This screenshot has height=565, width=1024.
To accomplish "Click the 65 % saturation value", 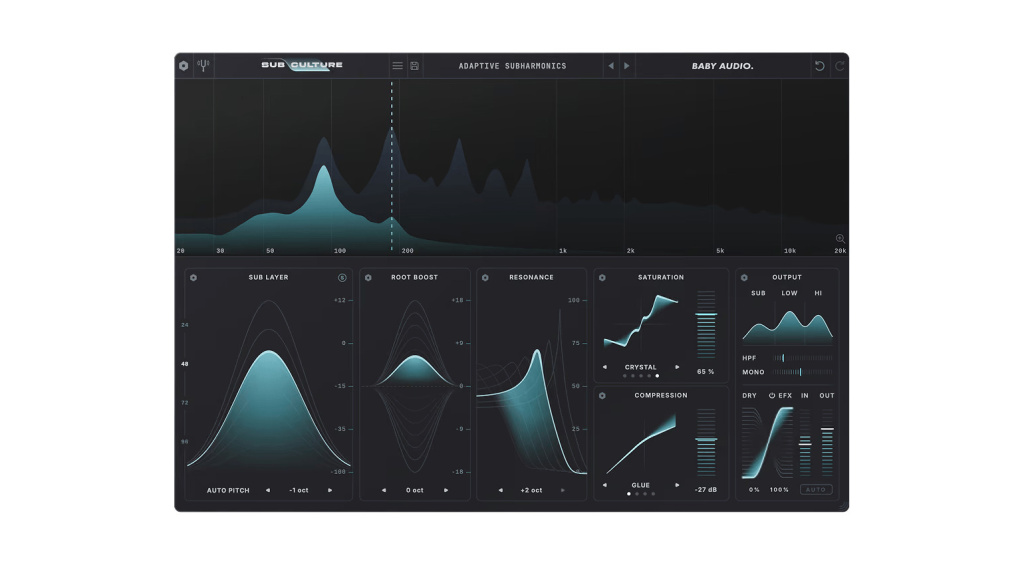I will (705, 372).
